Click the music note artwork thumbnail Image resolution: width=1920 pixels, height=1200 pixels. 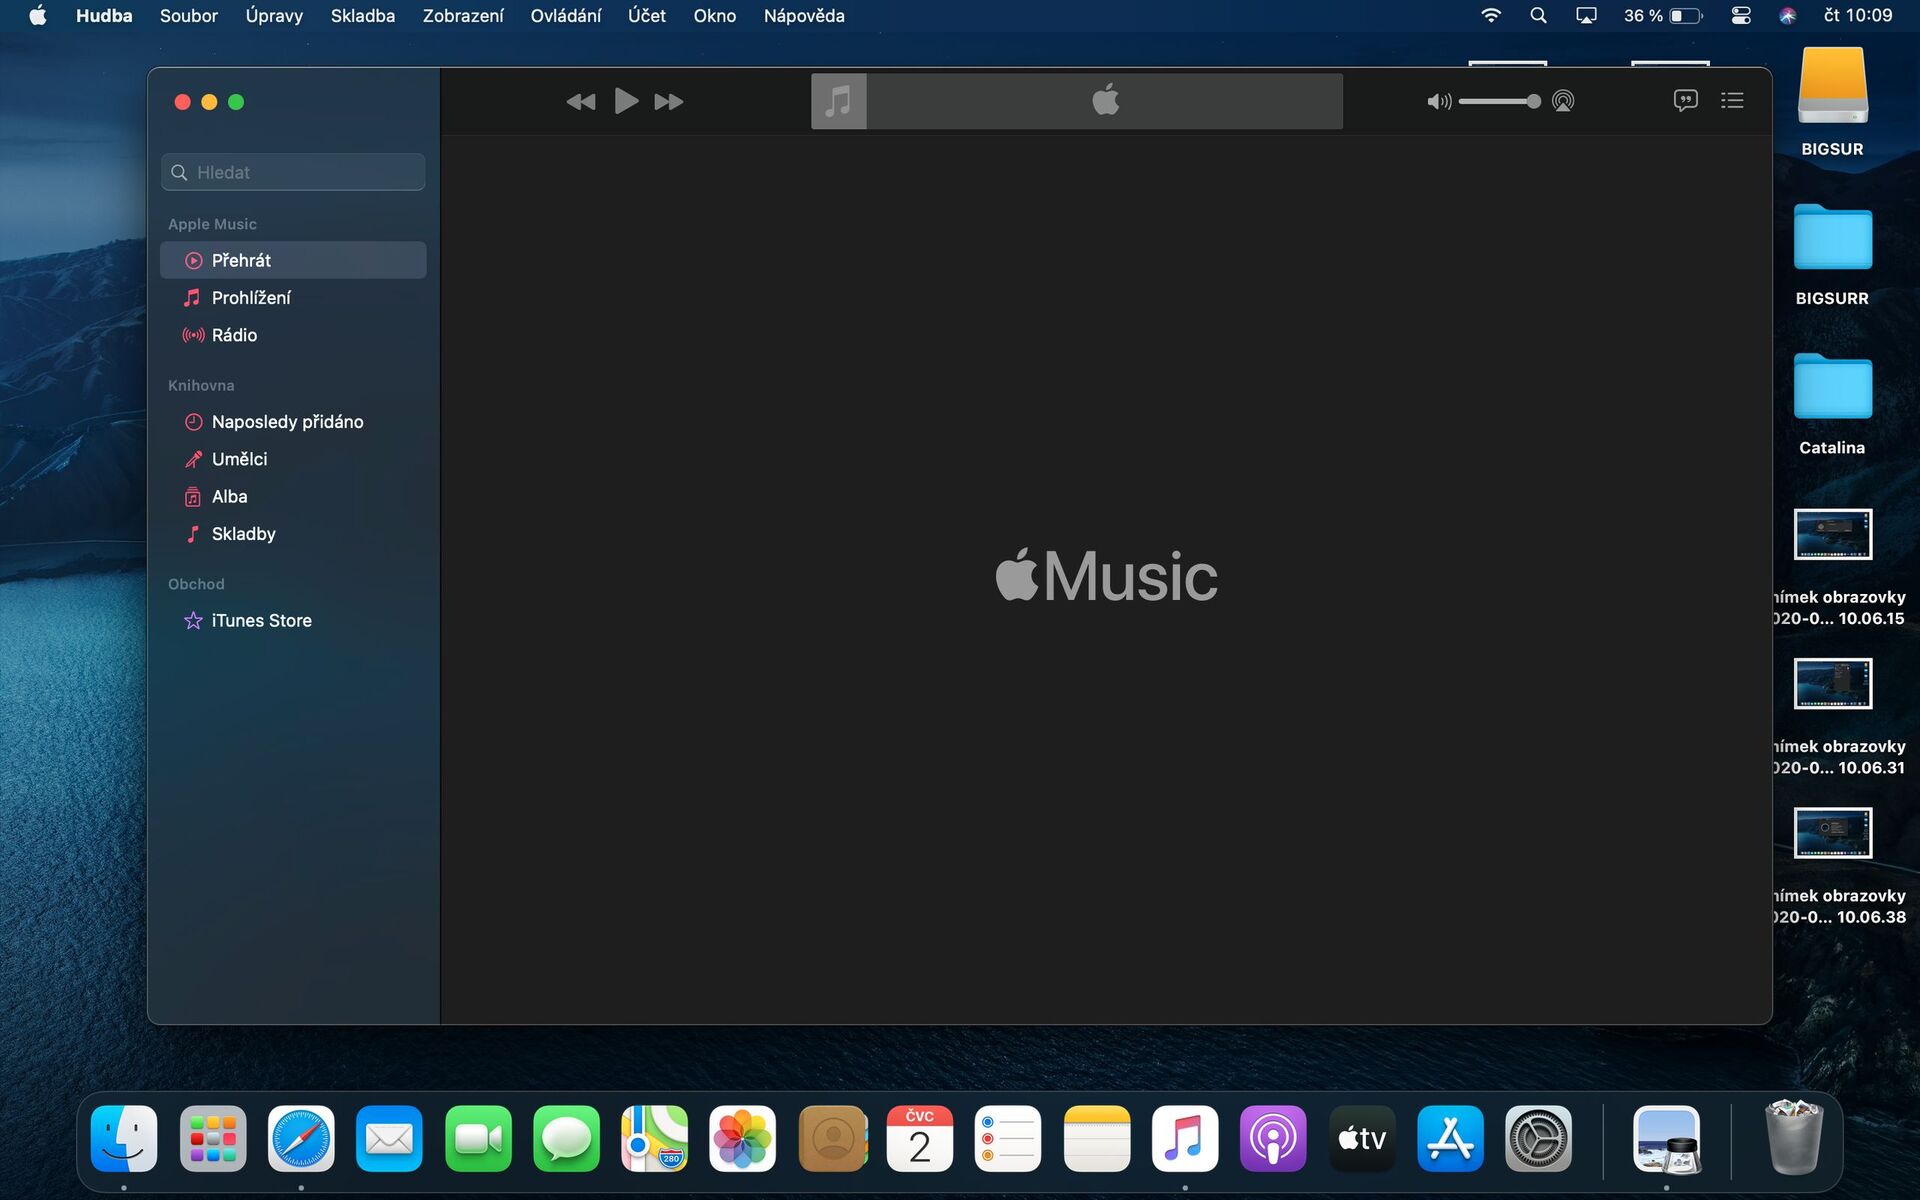(838, 101)
